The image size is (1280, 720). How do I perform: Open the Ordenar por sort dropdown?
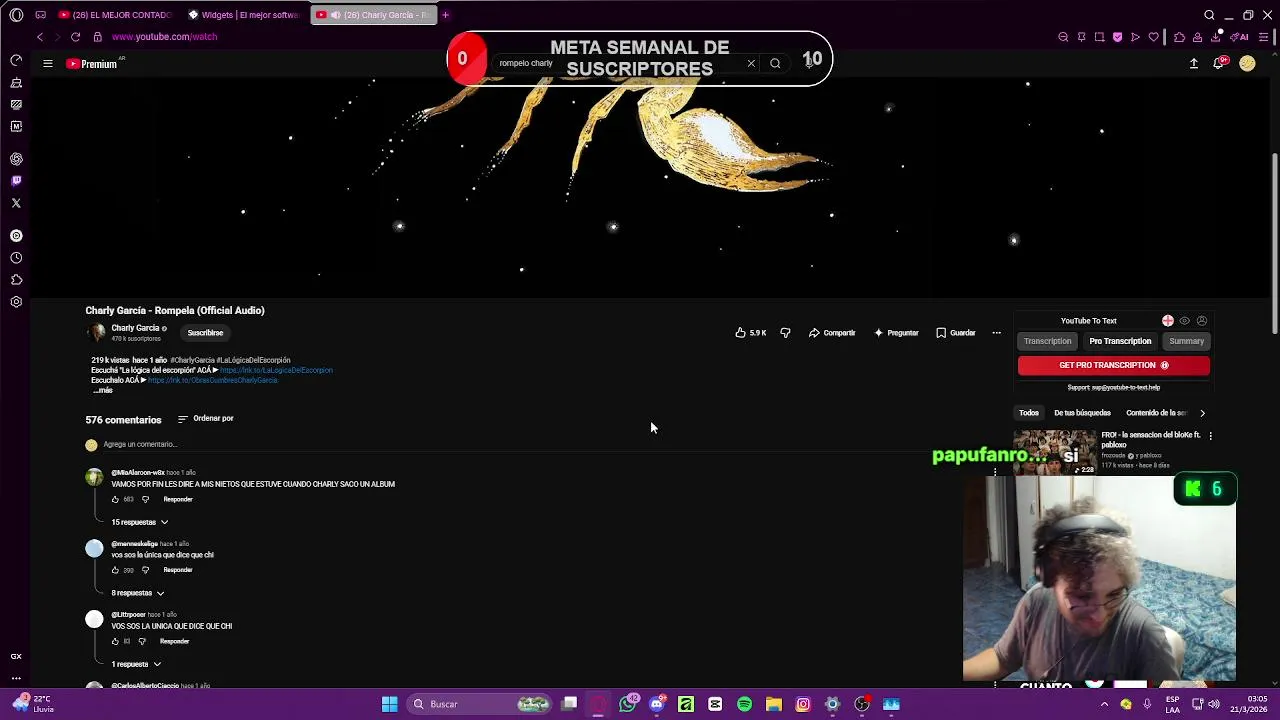pyautogui.click(x=205, y=419)
